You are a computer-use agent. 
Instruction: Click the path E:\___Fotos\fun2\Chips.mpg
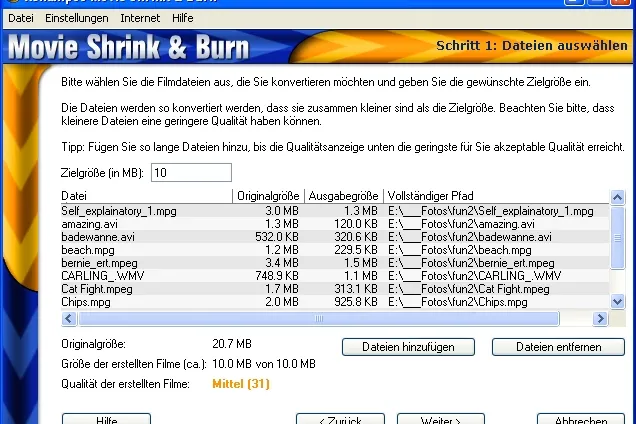(x=458, y=302)
